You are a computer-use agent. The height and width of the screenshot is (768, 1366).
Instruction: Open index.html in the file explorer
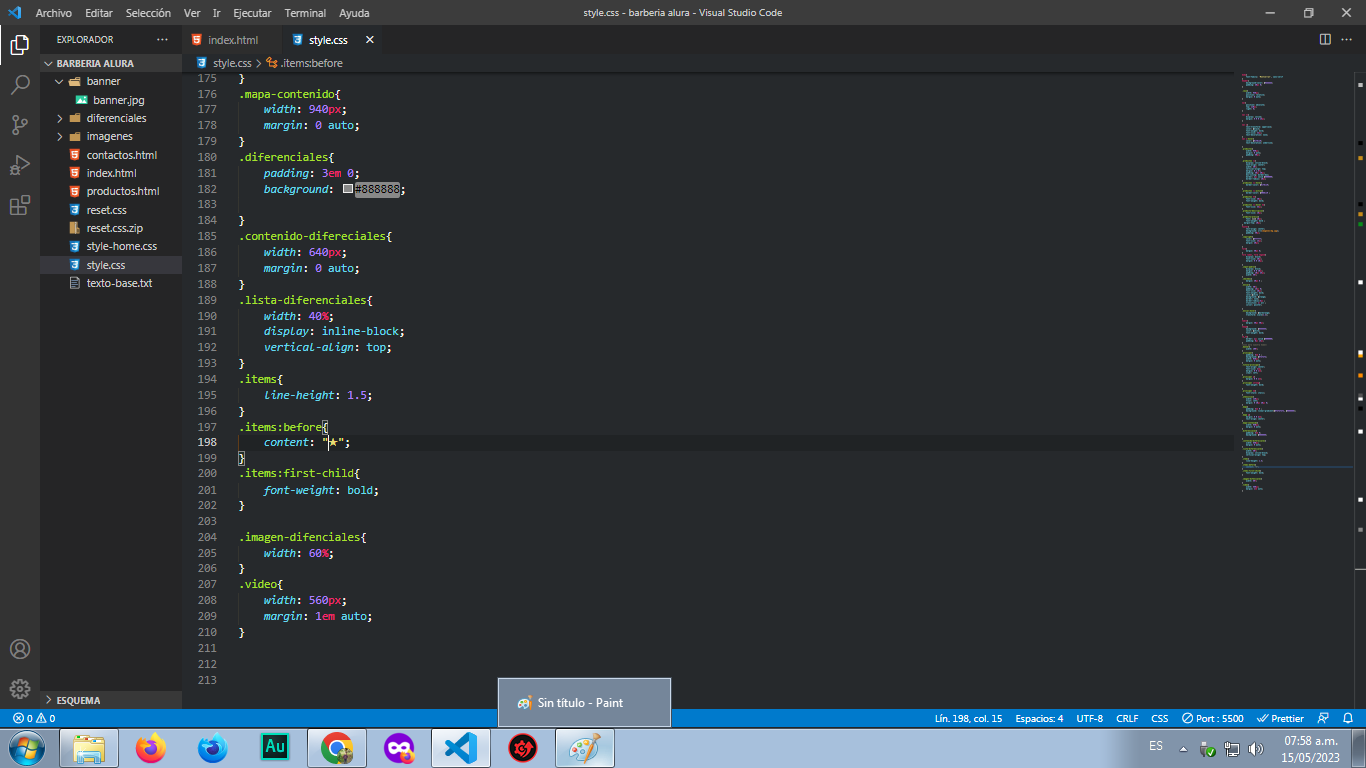[x=111, y=173]
